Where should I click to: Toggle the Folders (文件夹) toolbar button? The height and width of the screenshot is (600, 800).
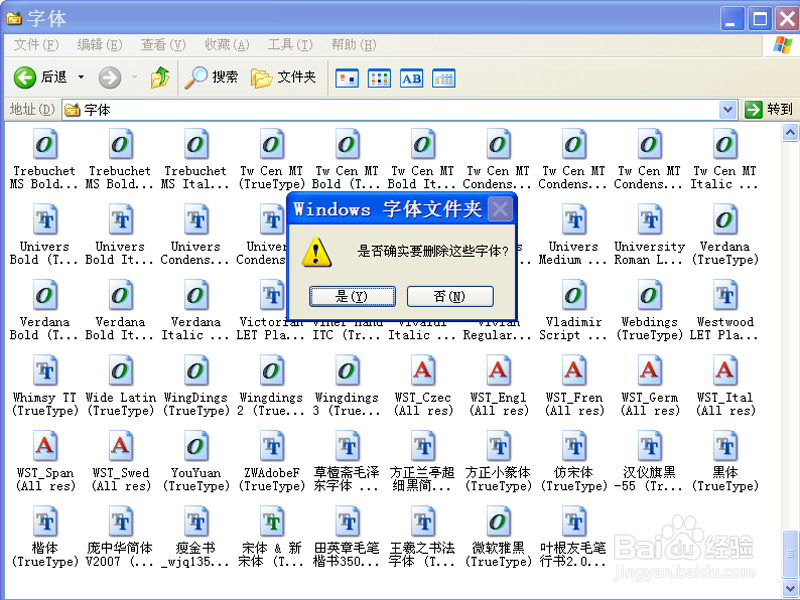(x=284, y=78)
